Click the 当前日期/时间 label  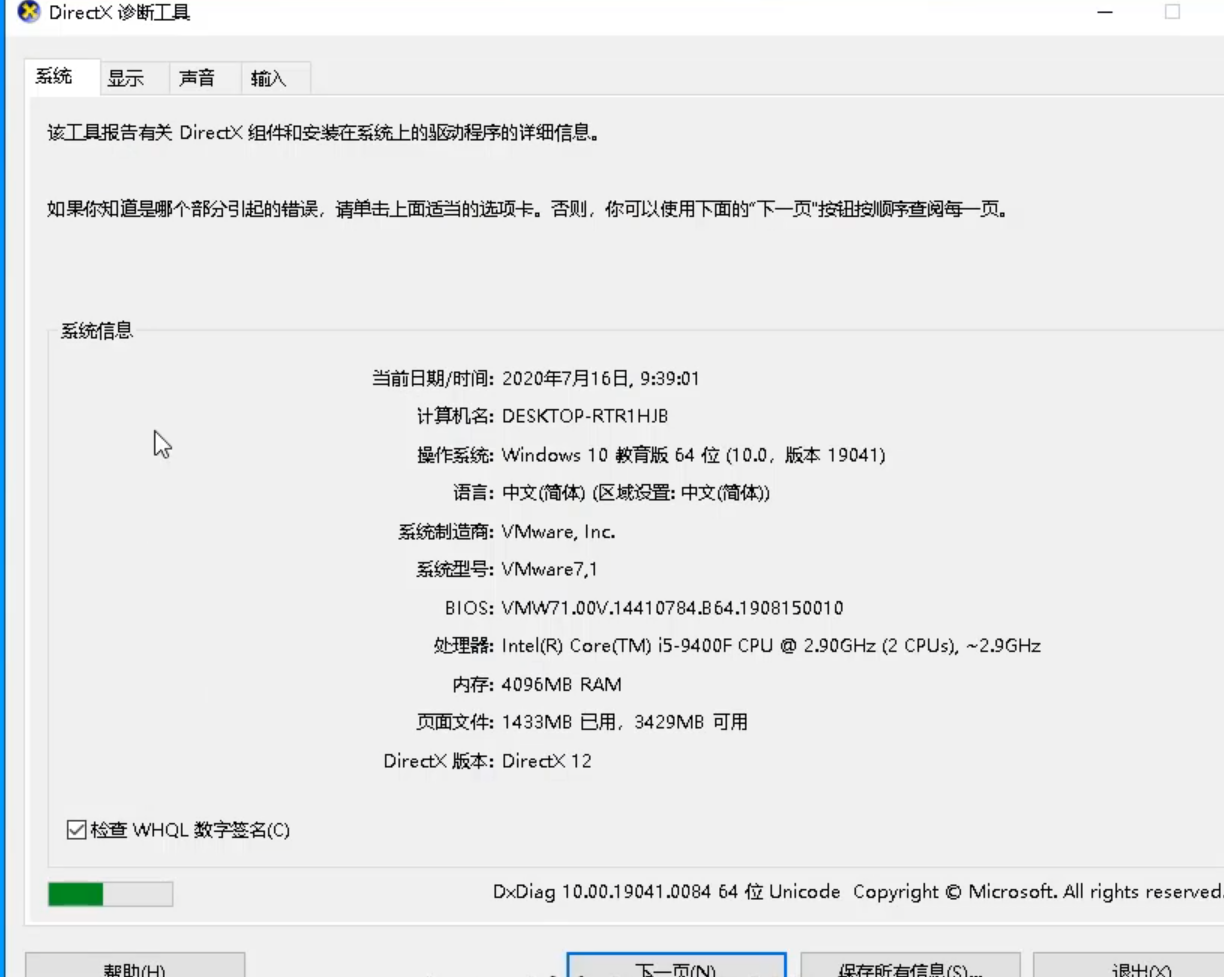pyautogui.click(x=433, y=379)
